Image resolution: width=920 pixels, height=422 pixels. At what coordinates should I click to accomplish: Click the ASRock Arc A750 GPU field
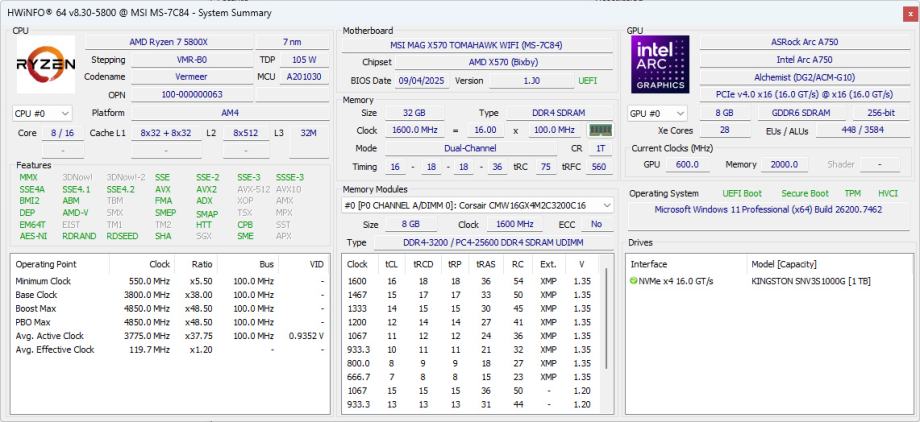click(804, 42)
